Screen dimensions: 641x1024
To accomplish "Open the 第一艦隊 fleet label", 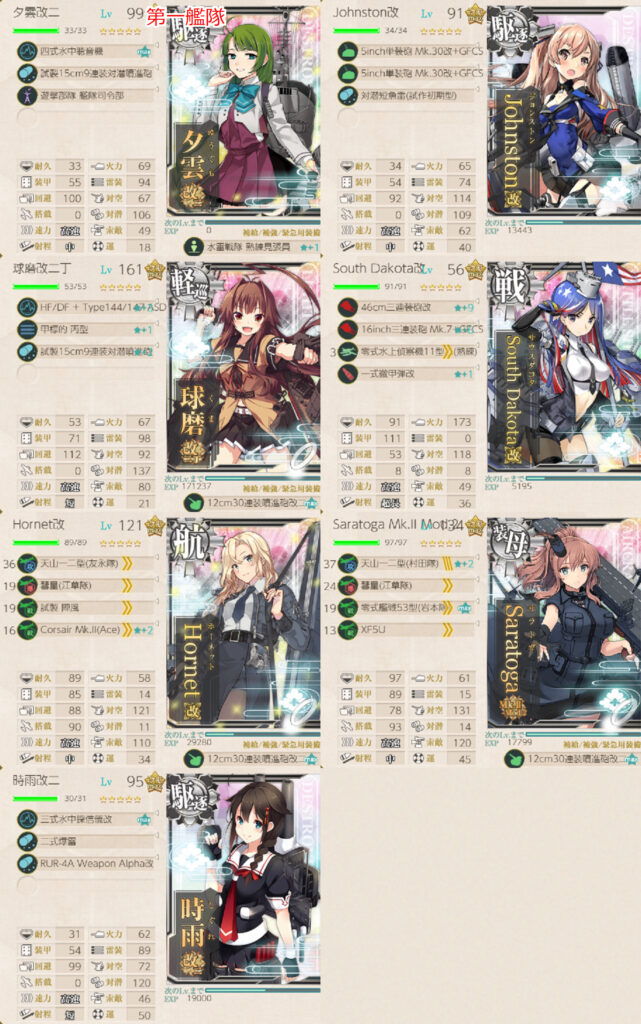I will click(185, 16).
